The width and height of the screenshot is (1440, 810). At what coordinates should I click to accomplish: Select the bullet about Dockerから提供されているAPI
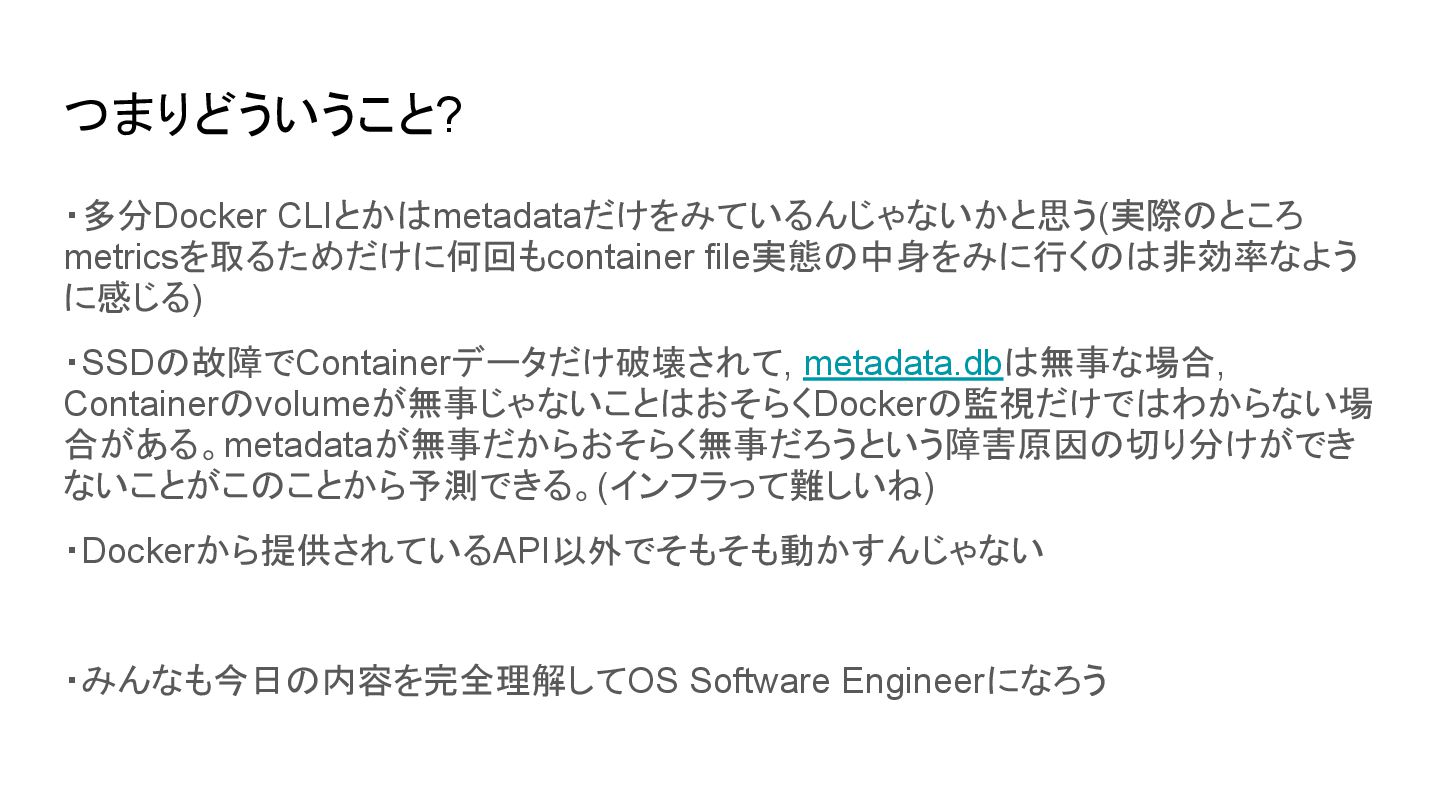[555, 550]
